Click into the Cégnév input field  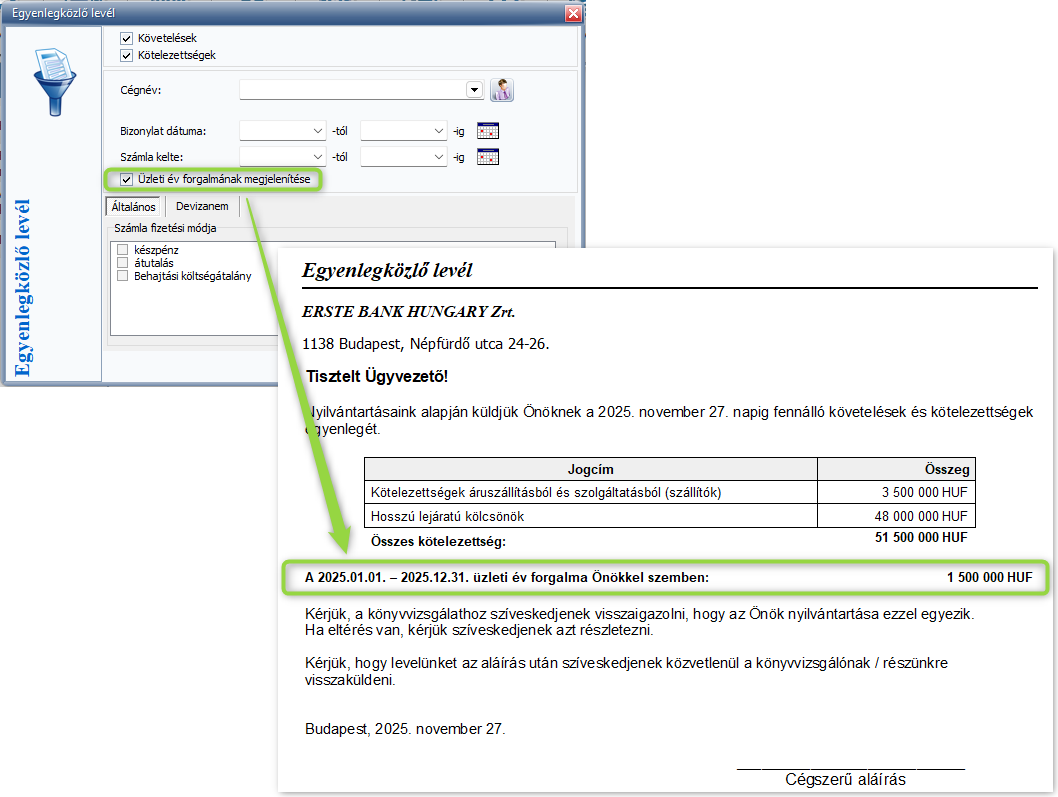pyautogui.click(x=352, y=90)
